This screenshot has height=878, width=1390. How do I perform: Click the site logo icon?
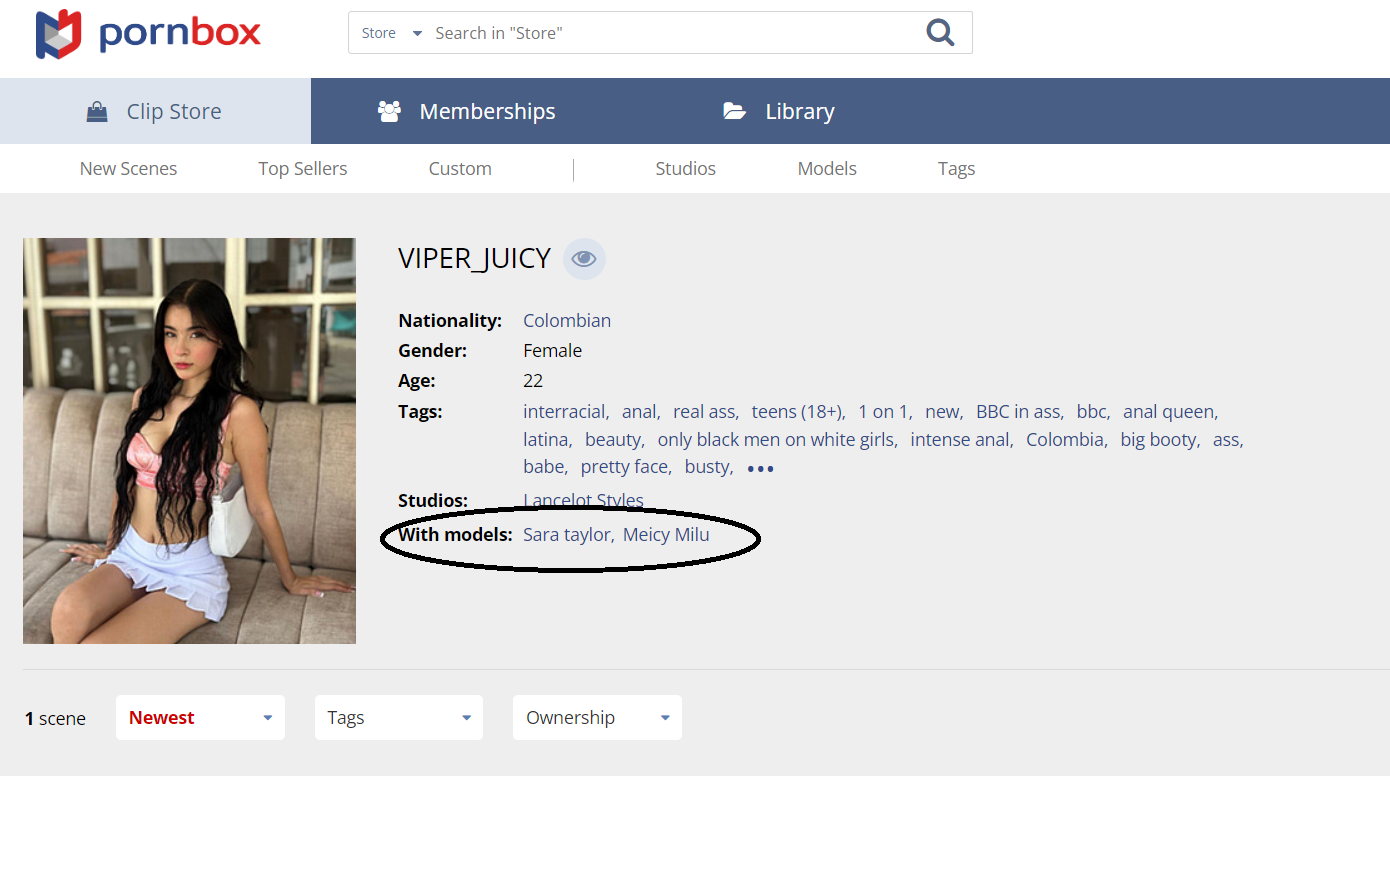pyautogui.click(x=58, y=34)
